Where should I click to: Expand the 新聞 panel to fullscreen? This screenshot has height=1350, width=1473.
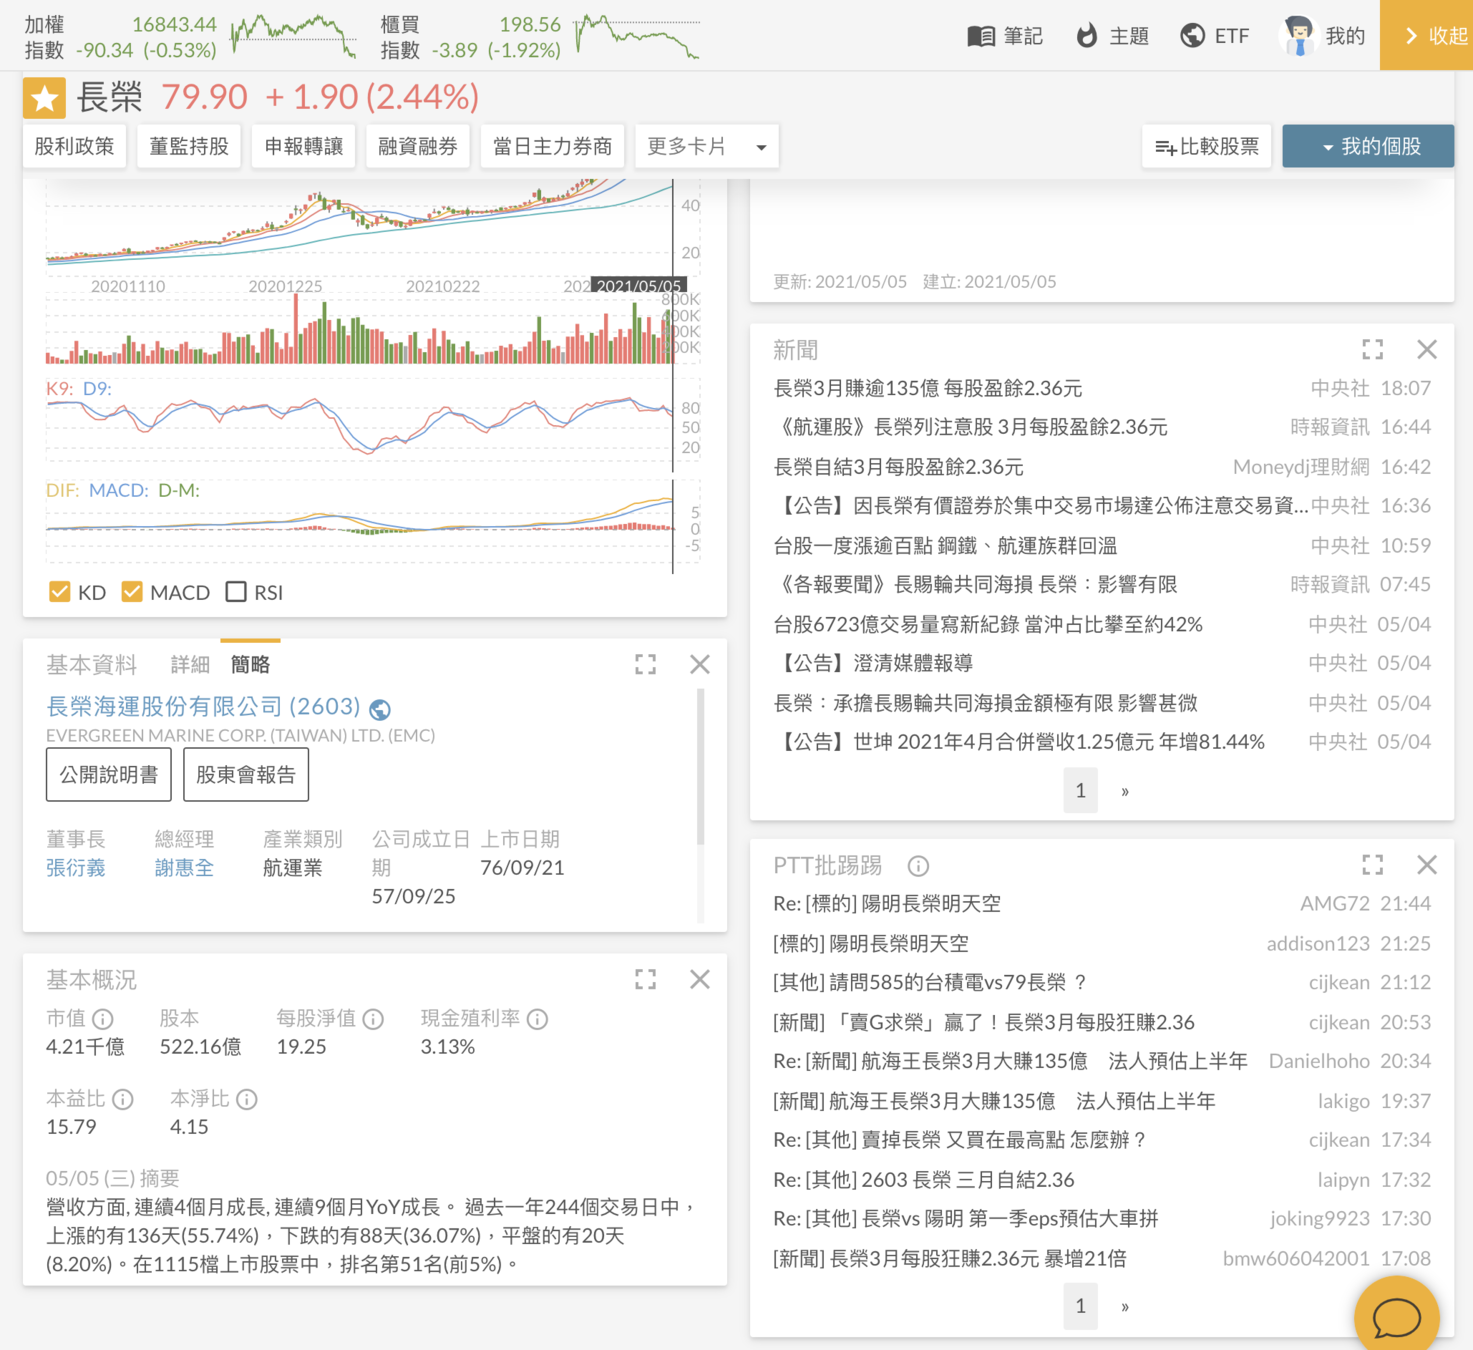click(1373, 349)
